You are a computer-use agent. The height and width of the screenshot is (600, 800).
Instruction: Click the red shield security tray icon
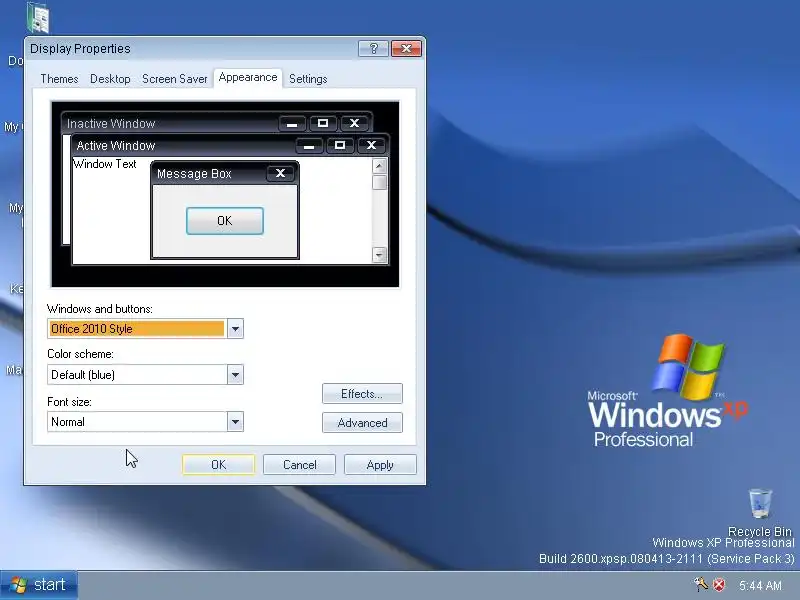click(x=719, y=585)
